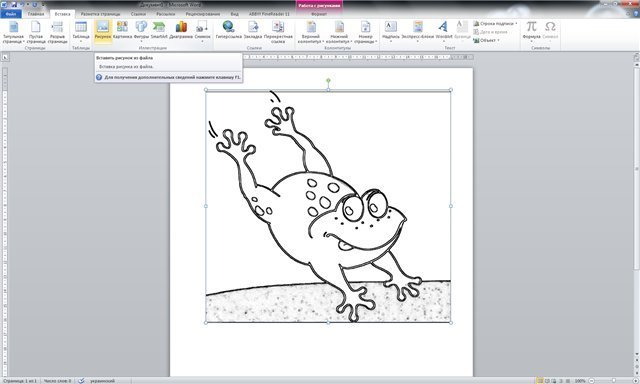Click the zoom in plus button
Viewport: 640px width, 384px height.
(x=635, y=381)
